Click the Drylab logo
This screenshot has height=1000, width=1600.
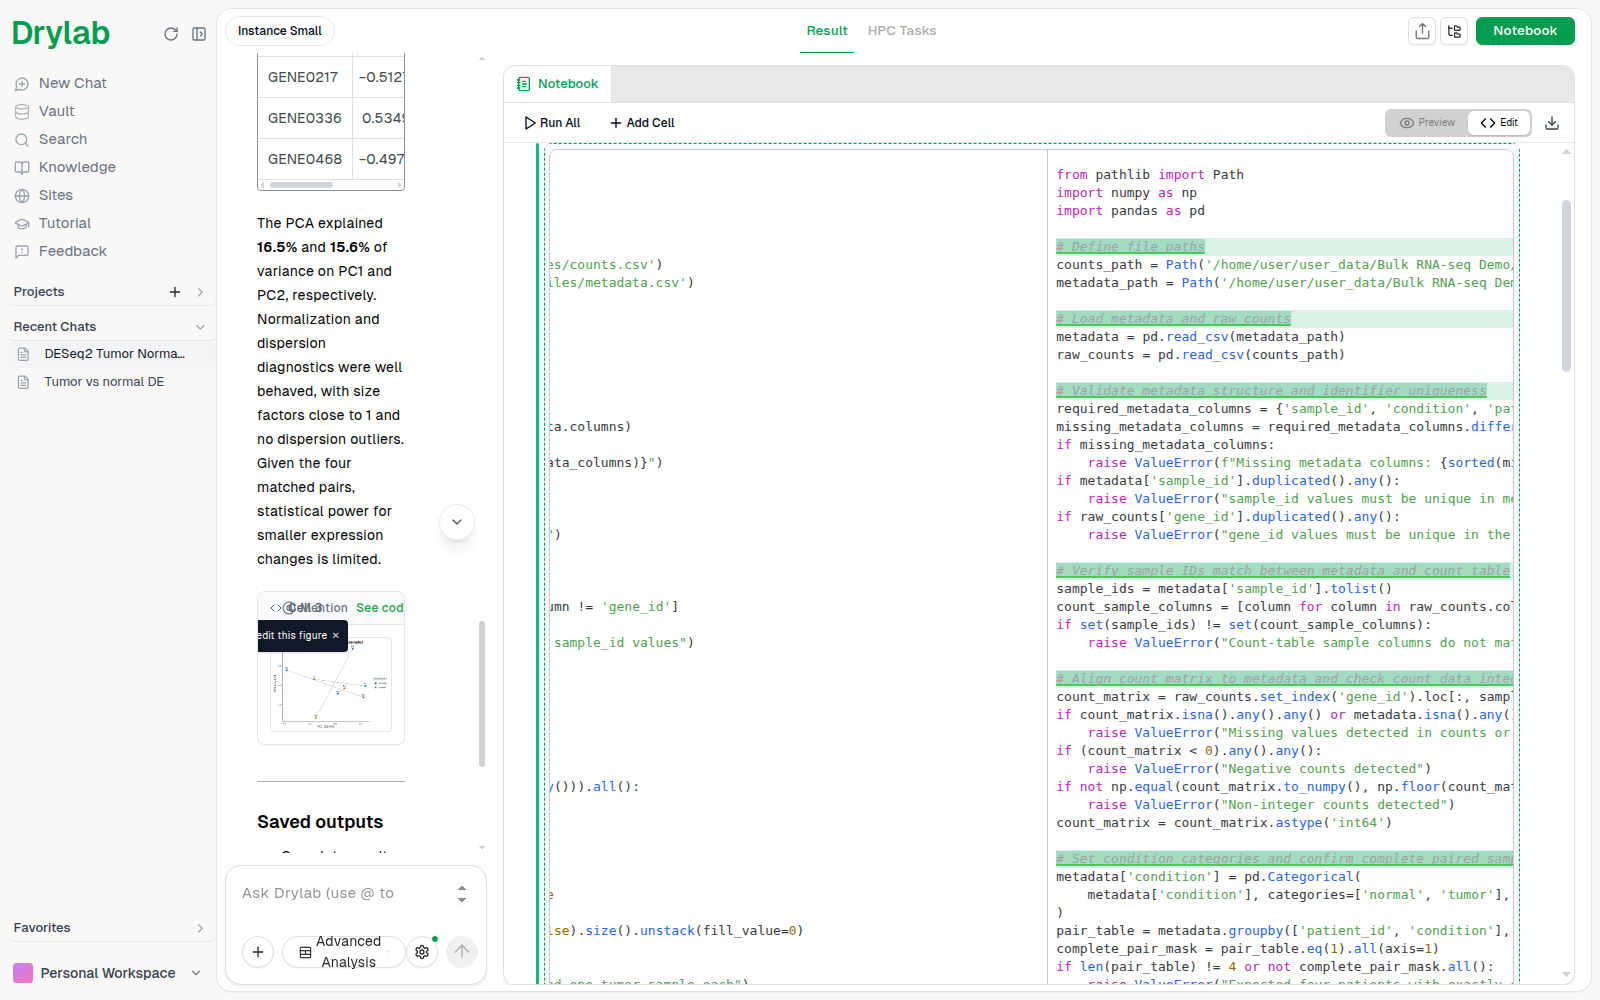click(x=61, y=33)
